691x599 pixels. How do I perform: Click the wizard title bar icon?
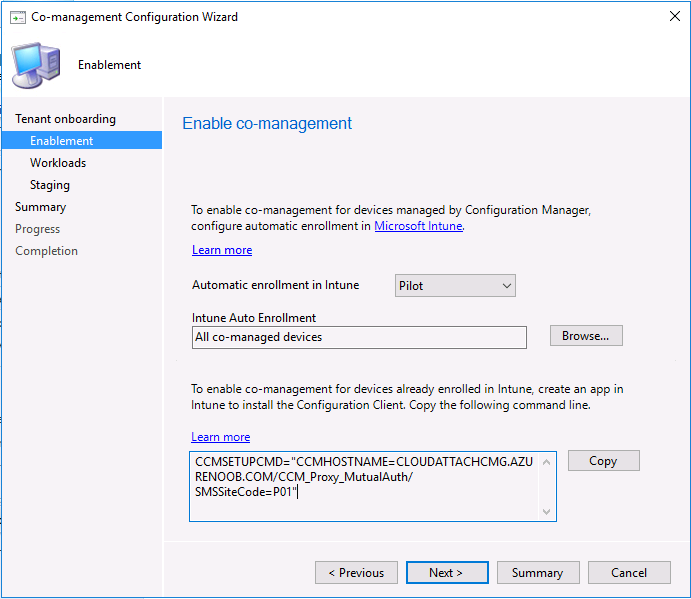click(x=18, y=18)
